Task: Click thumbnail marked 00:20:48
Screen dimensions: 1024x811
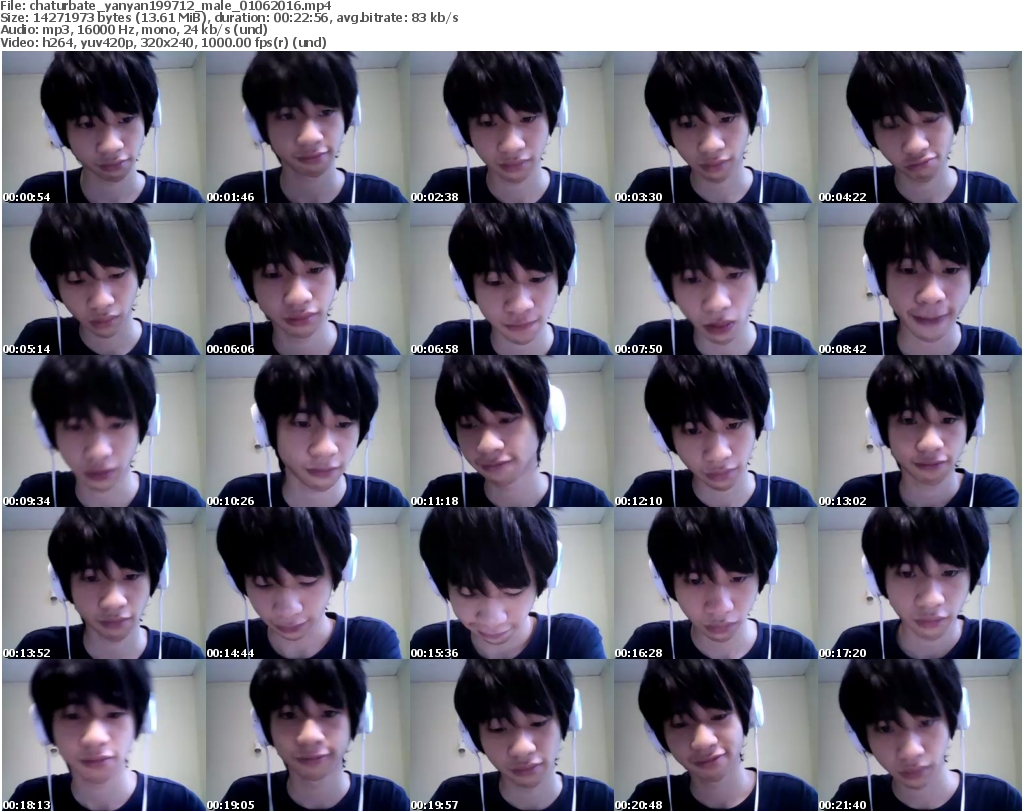Action: pos(715,735)
